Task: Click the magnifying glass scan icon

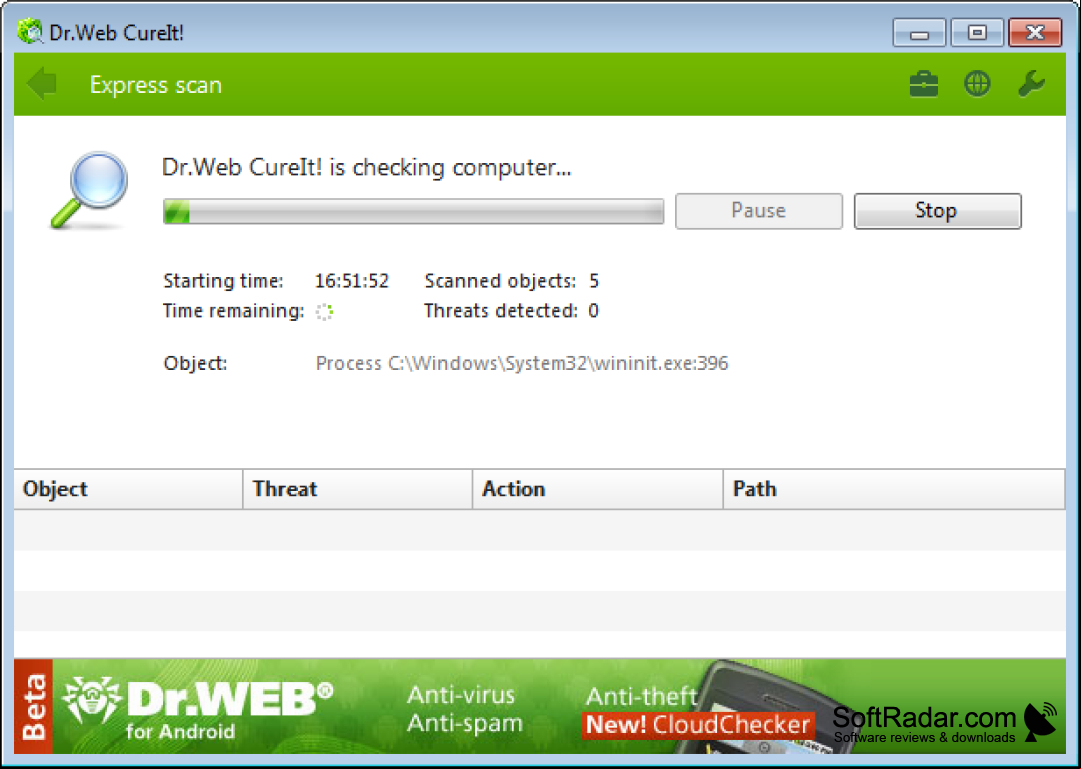Action: click(x=89, y=190)
